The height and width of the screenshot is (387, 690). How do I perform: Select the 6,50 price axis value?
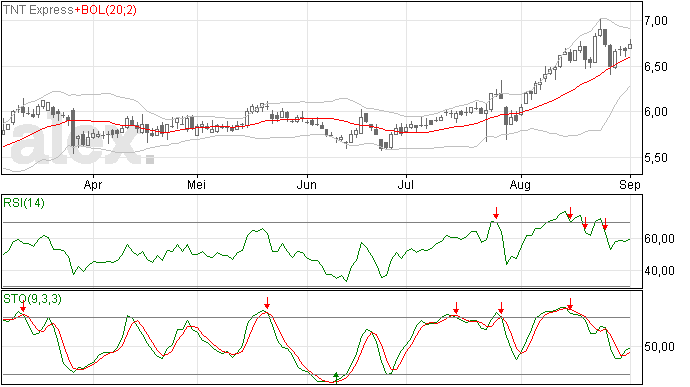[656, 67]
